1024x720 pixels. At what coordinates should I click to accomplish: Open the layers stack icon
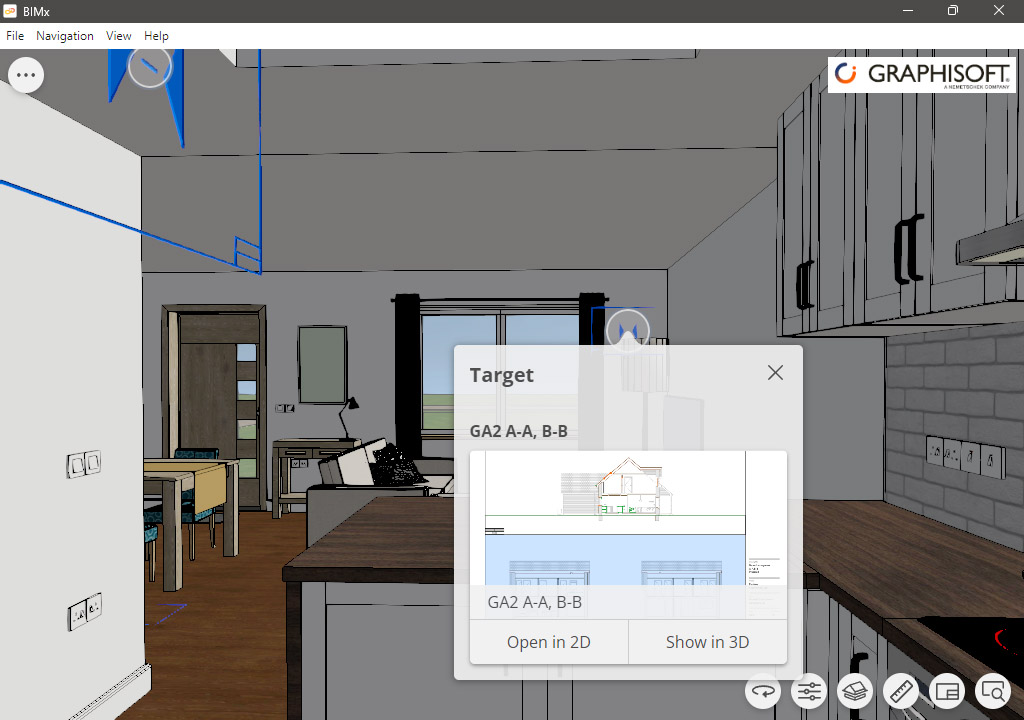855,691
